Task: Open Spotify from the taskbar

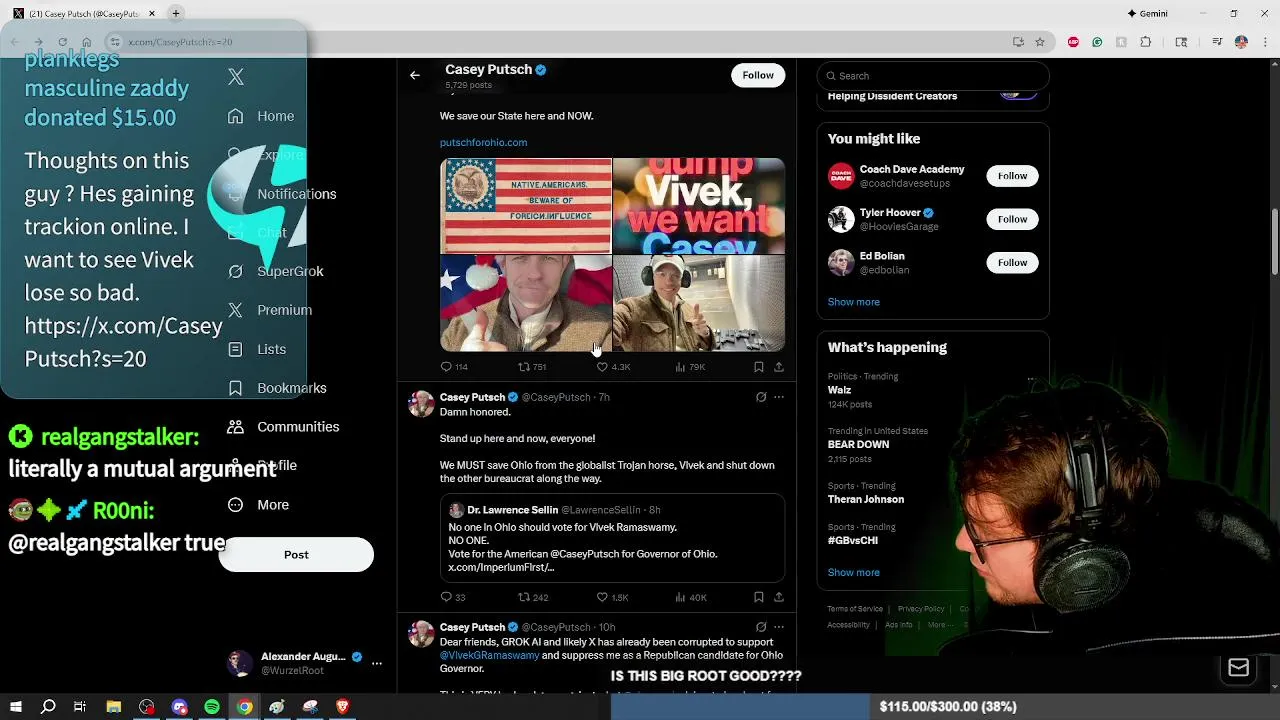Action: tap(212, 707)
